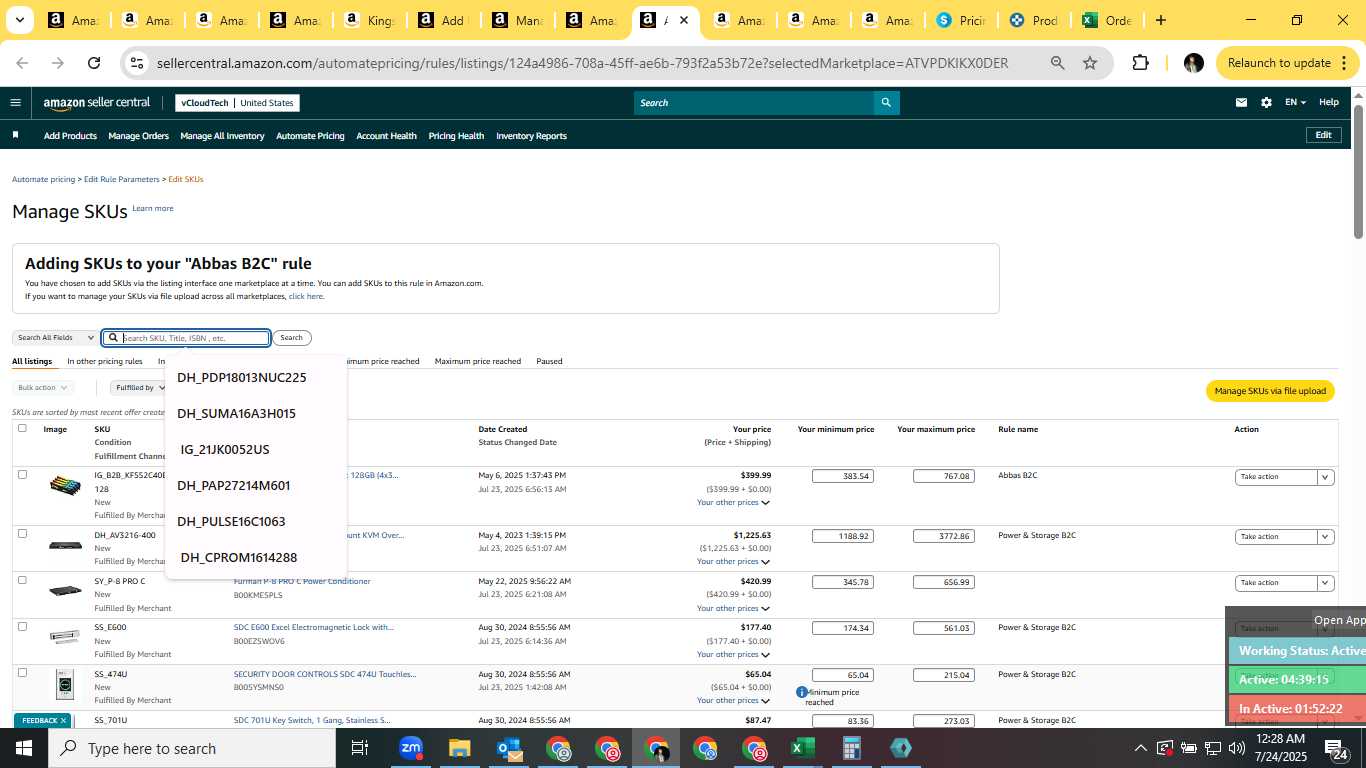Click the browser vertical scrollbar
Viewport: 1366px width, 768px height.
[1359, 170]
